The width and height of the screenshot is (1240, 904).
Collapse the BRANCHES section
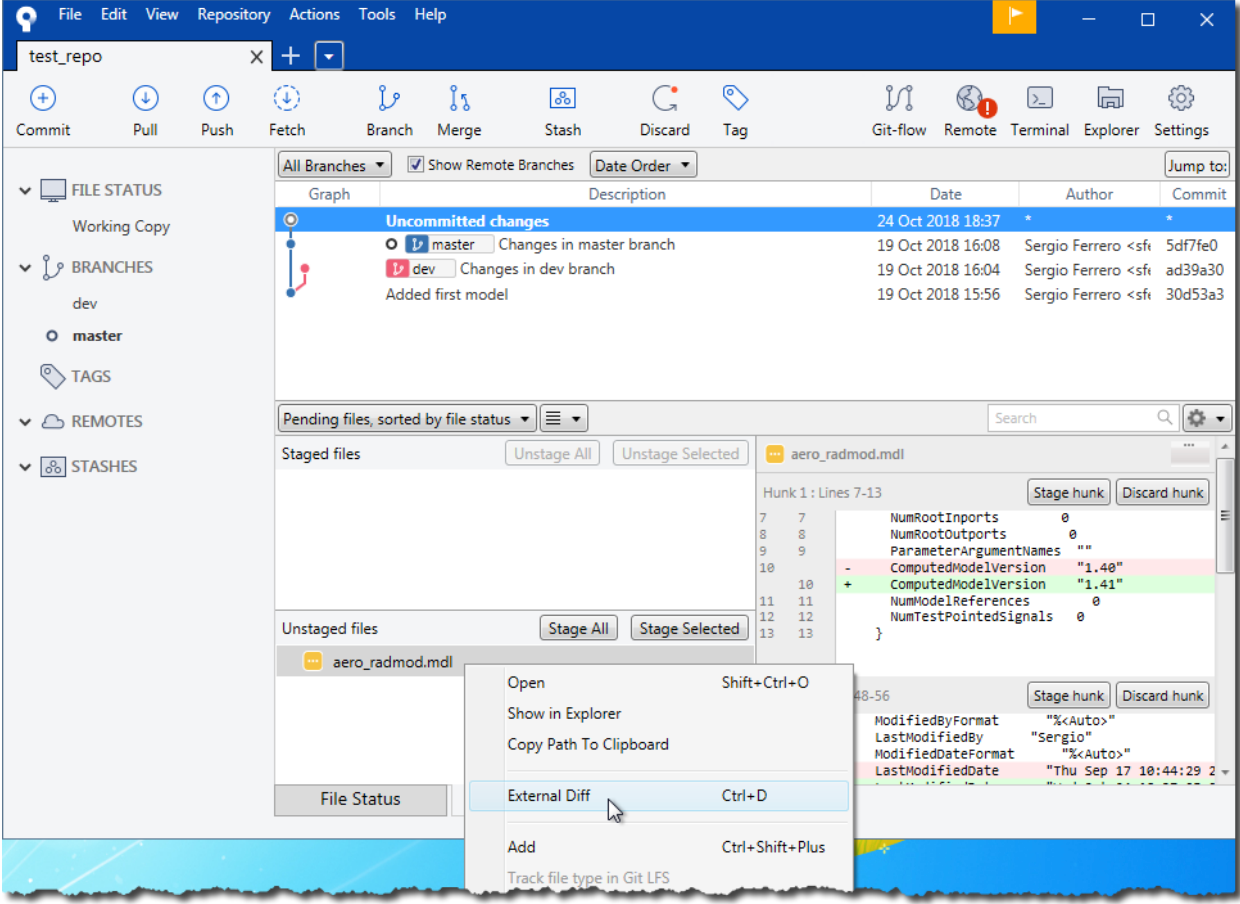coord(25,267)
